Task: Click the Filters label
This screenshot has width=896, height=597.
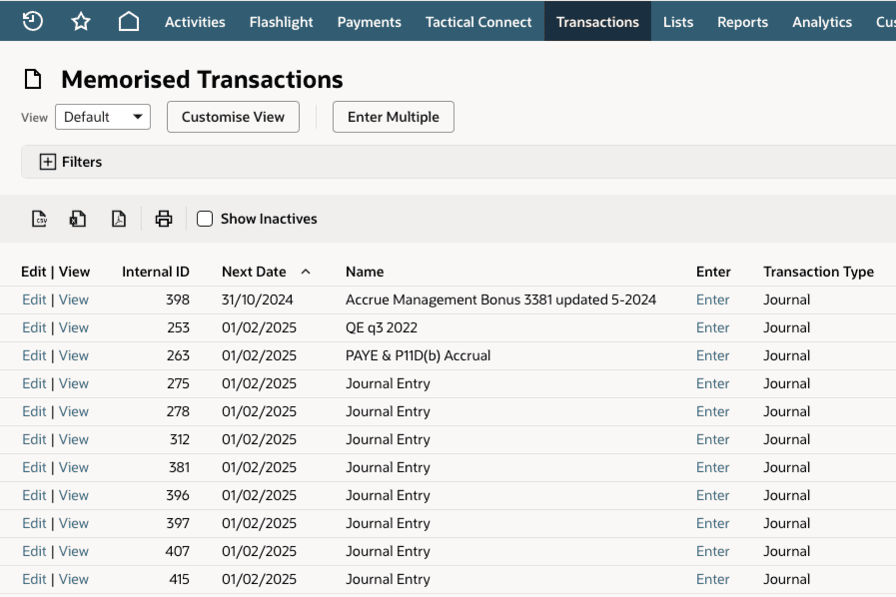Action: click(x=82, y=162)
